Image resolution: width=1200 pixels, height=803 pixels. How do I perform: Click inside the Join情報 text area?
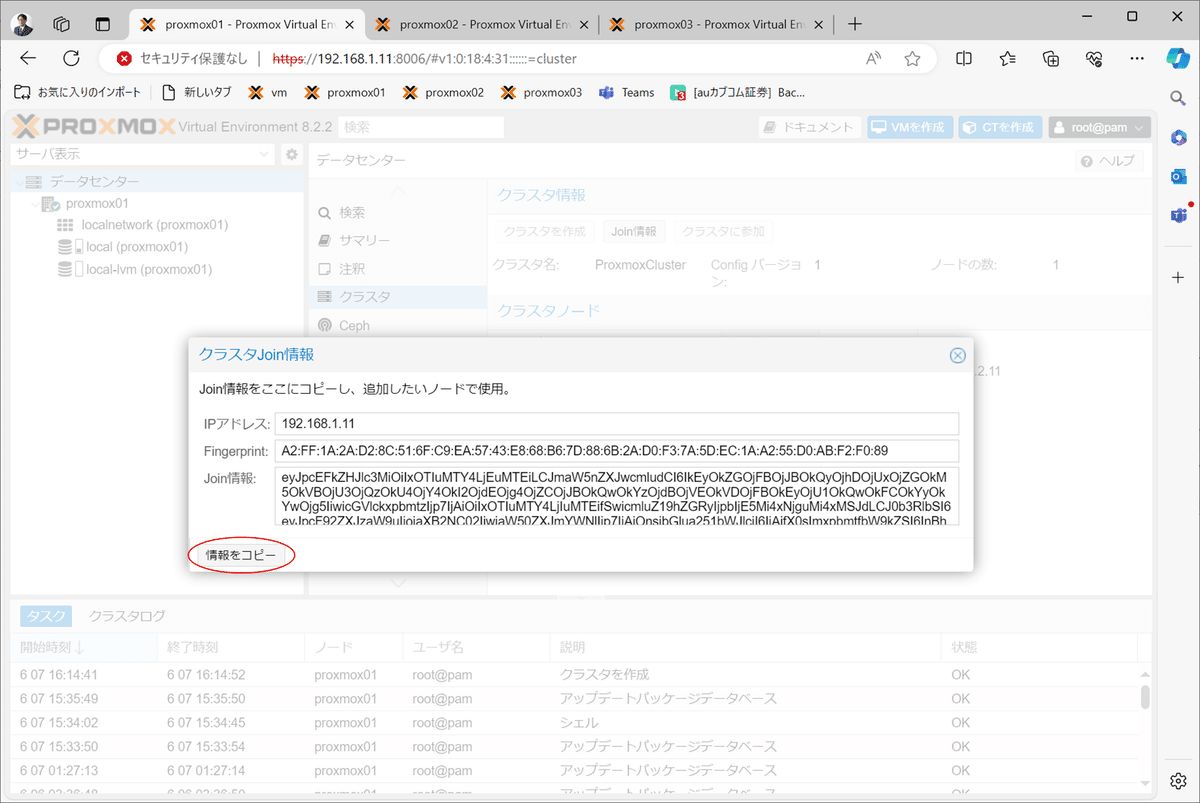click(x=617, y=496)
